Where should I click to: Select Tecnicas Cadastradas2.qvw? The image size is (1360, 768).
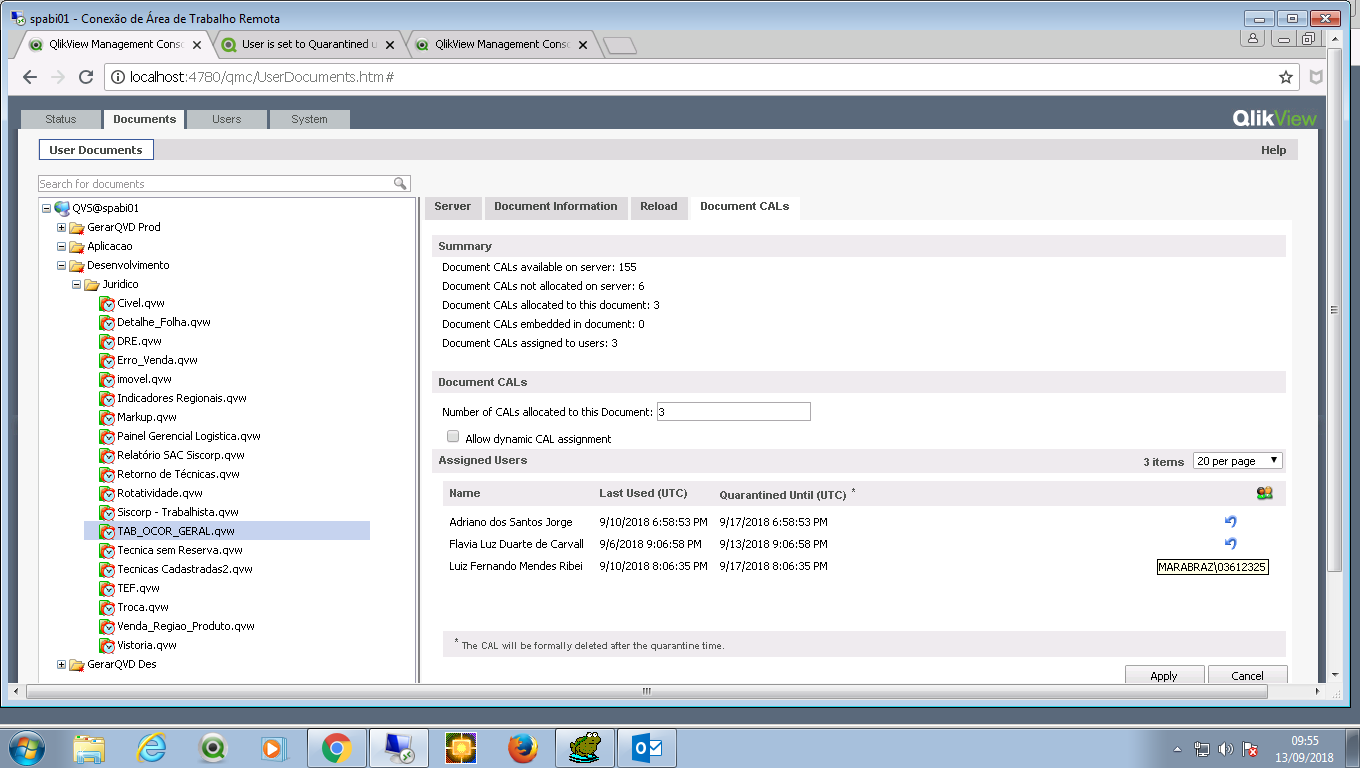click(185, 569)
